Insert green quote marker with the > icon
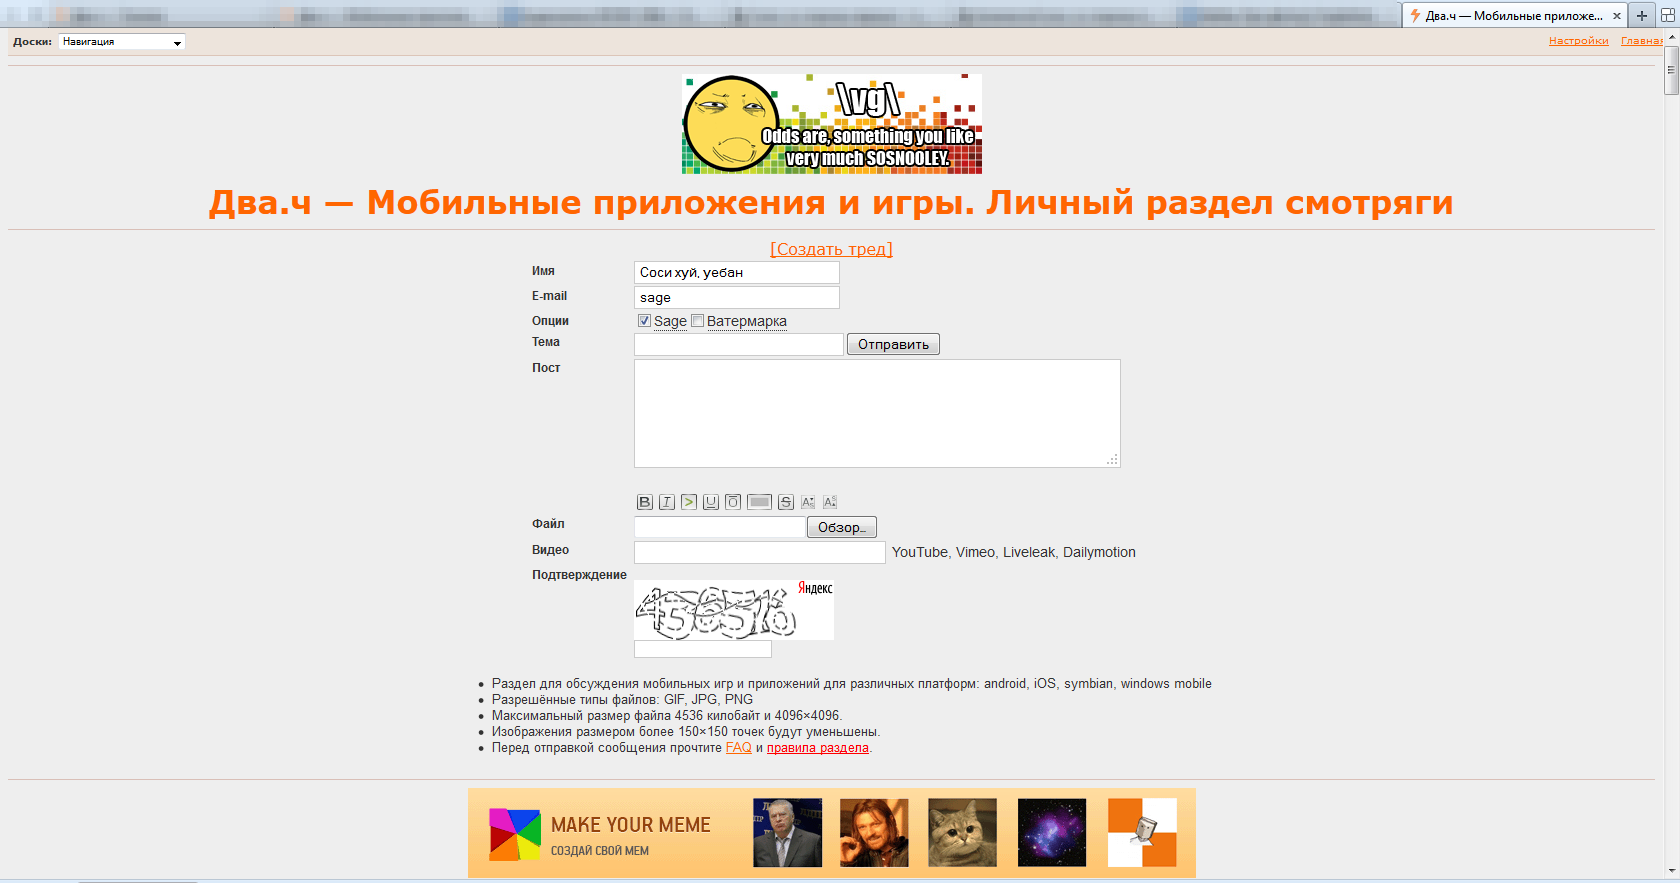The height and width of the screenshot is (883, 1680). tap(689, 502)
